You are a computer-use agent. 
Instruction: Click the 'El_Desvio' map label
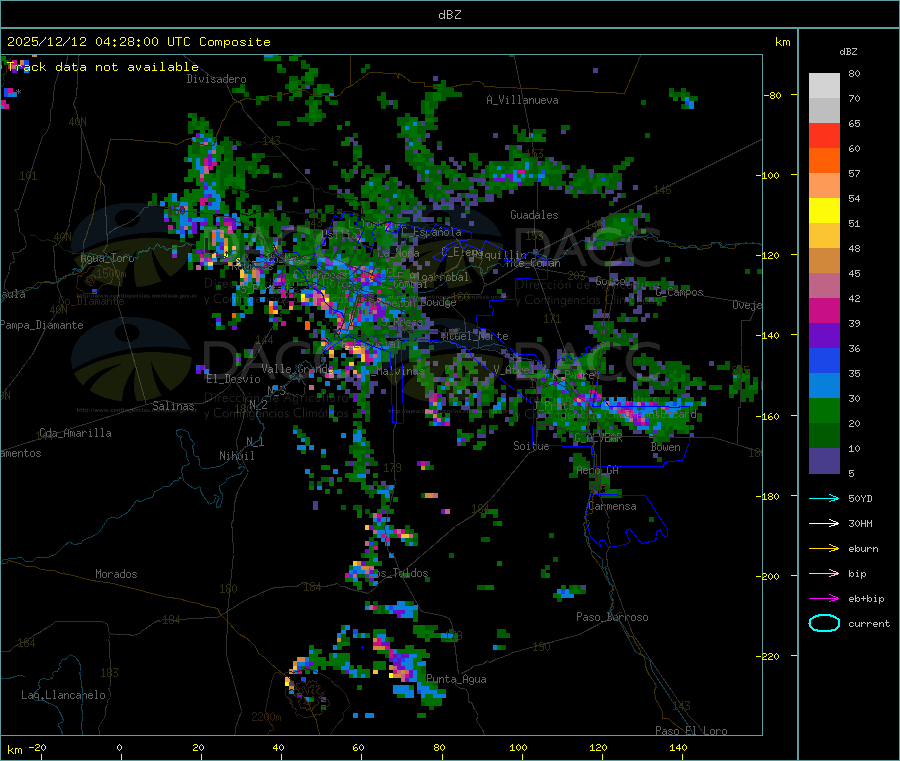[x=234, y=379]
